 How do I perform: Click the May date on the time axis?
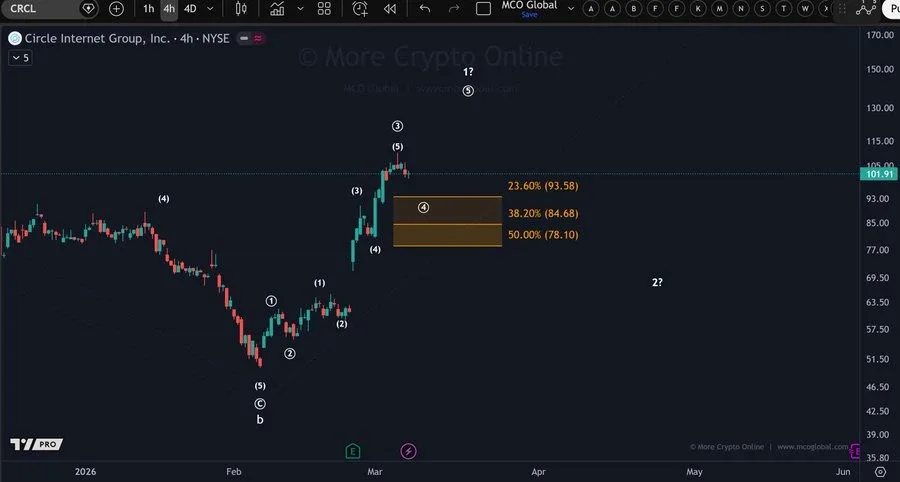(695, 472)
